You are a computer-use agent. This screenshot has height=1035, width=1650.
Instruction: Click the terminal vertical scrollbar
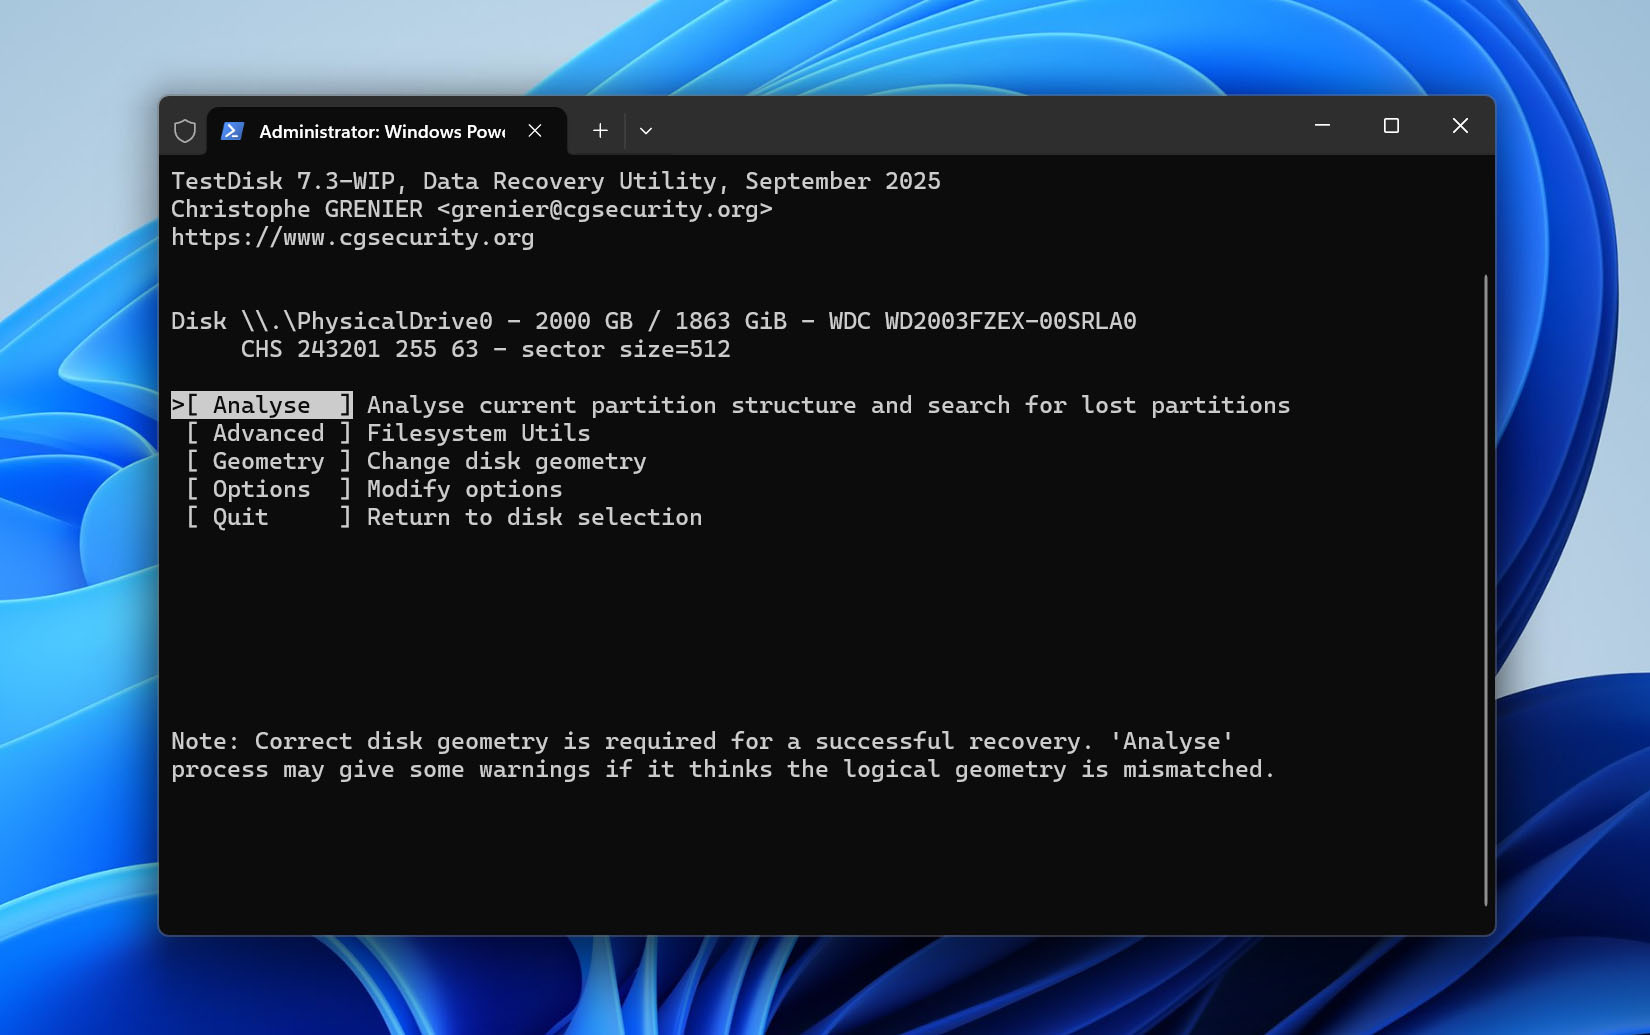(x=1485, y=590)
